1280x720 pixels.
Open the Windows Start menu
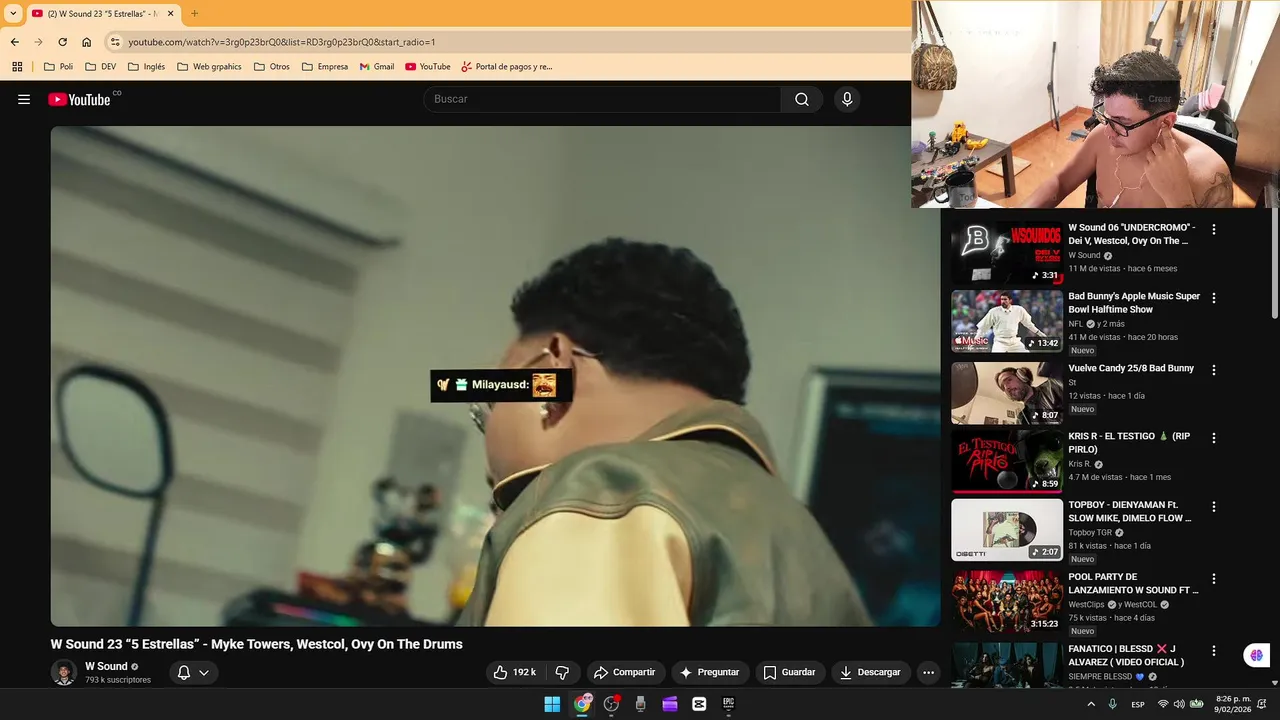coord(552,704)
